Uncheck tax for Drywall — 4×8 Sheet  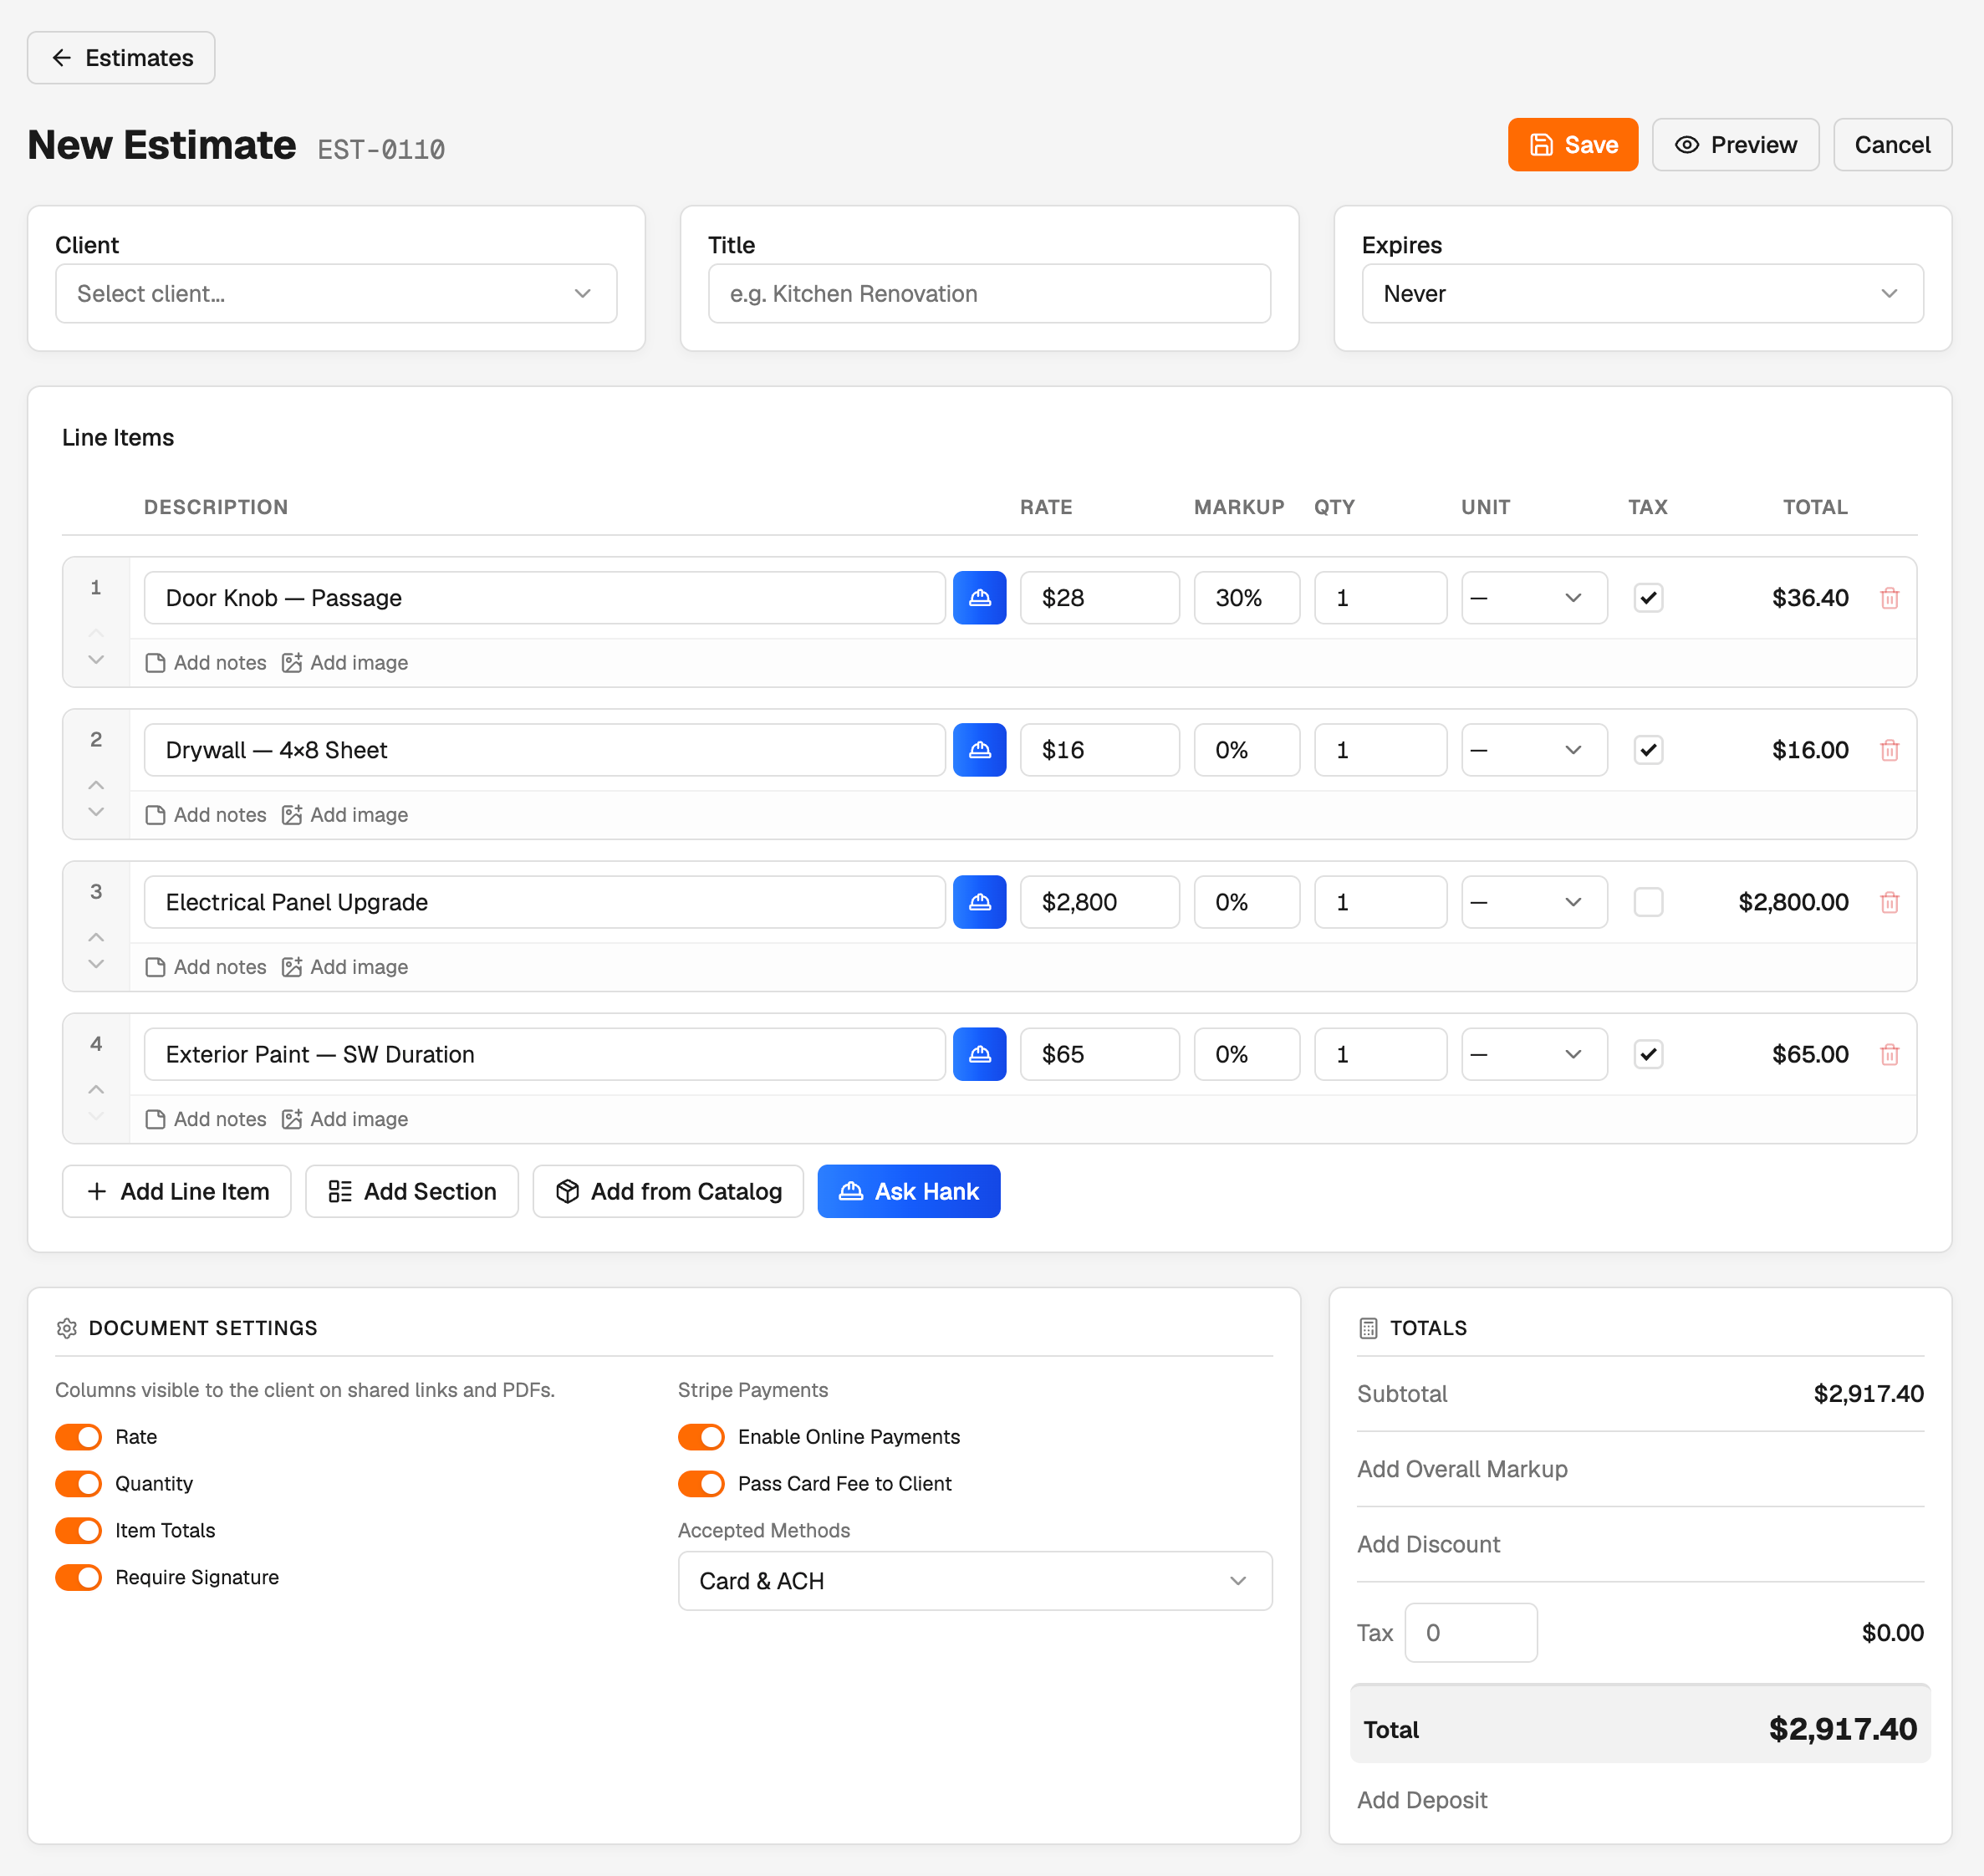1648,750
